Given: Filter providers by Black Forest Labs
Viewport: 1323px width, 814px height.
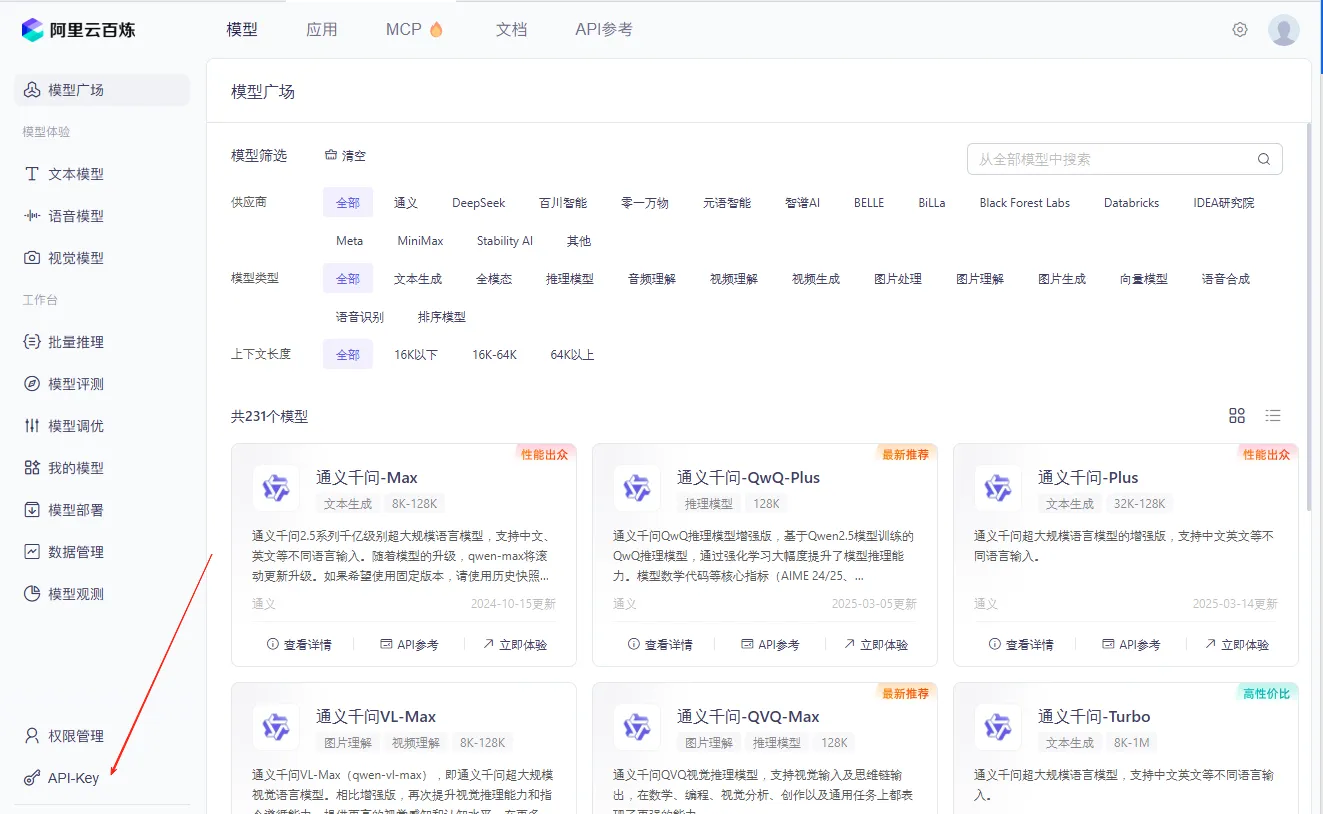Looking at the screenshot, I should 1025,203.
